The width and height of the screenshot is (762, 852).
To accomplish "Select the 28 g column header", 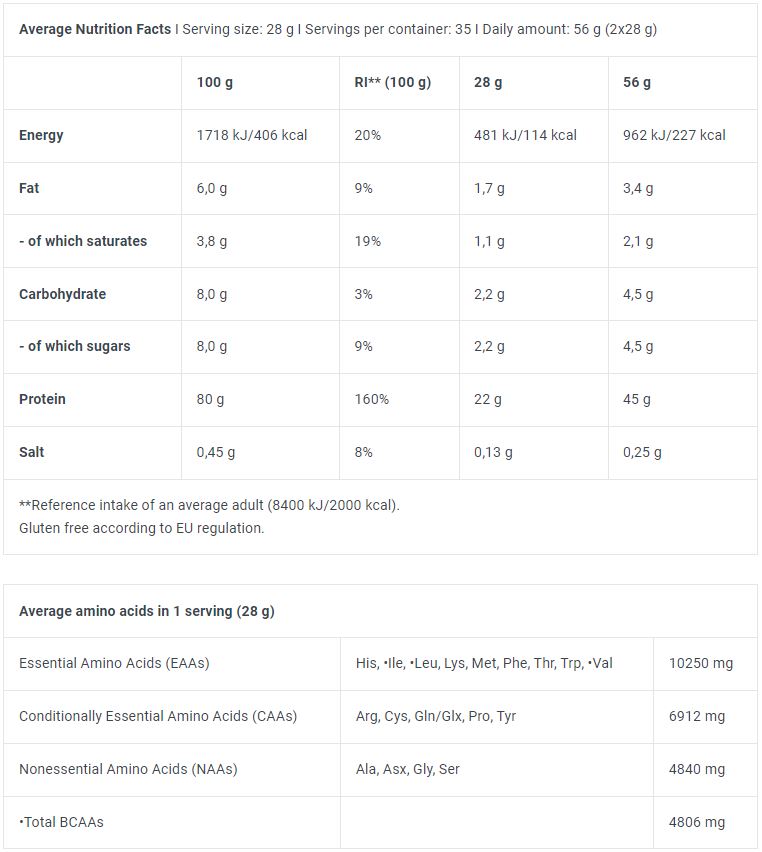I will (x=488, y=82).
